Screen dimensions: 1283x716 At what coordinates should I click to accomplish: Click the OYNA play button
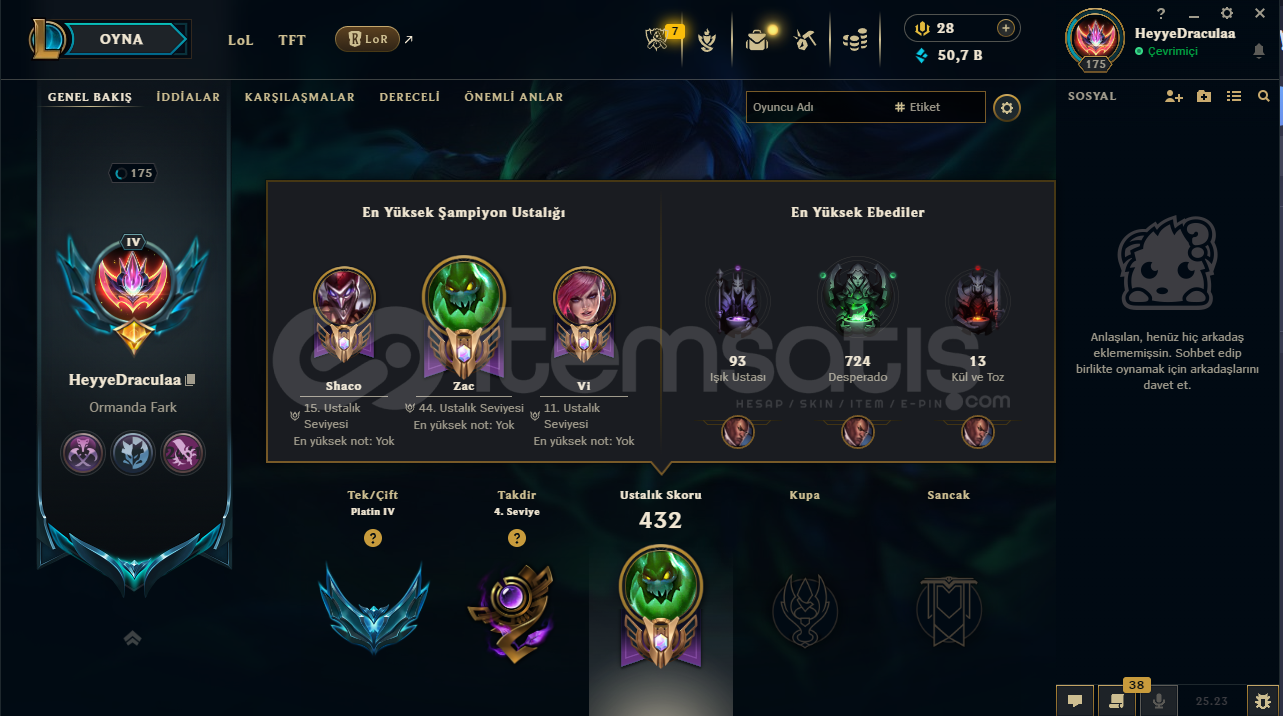[123, 40]
